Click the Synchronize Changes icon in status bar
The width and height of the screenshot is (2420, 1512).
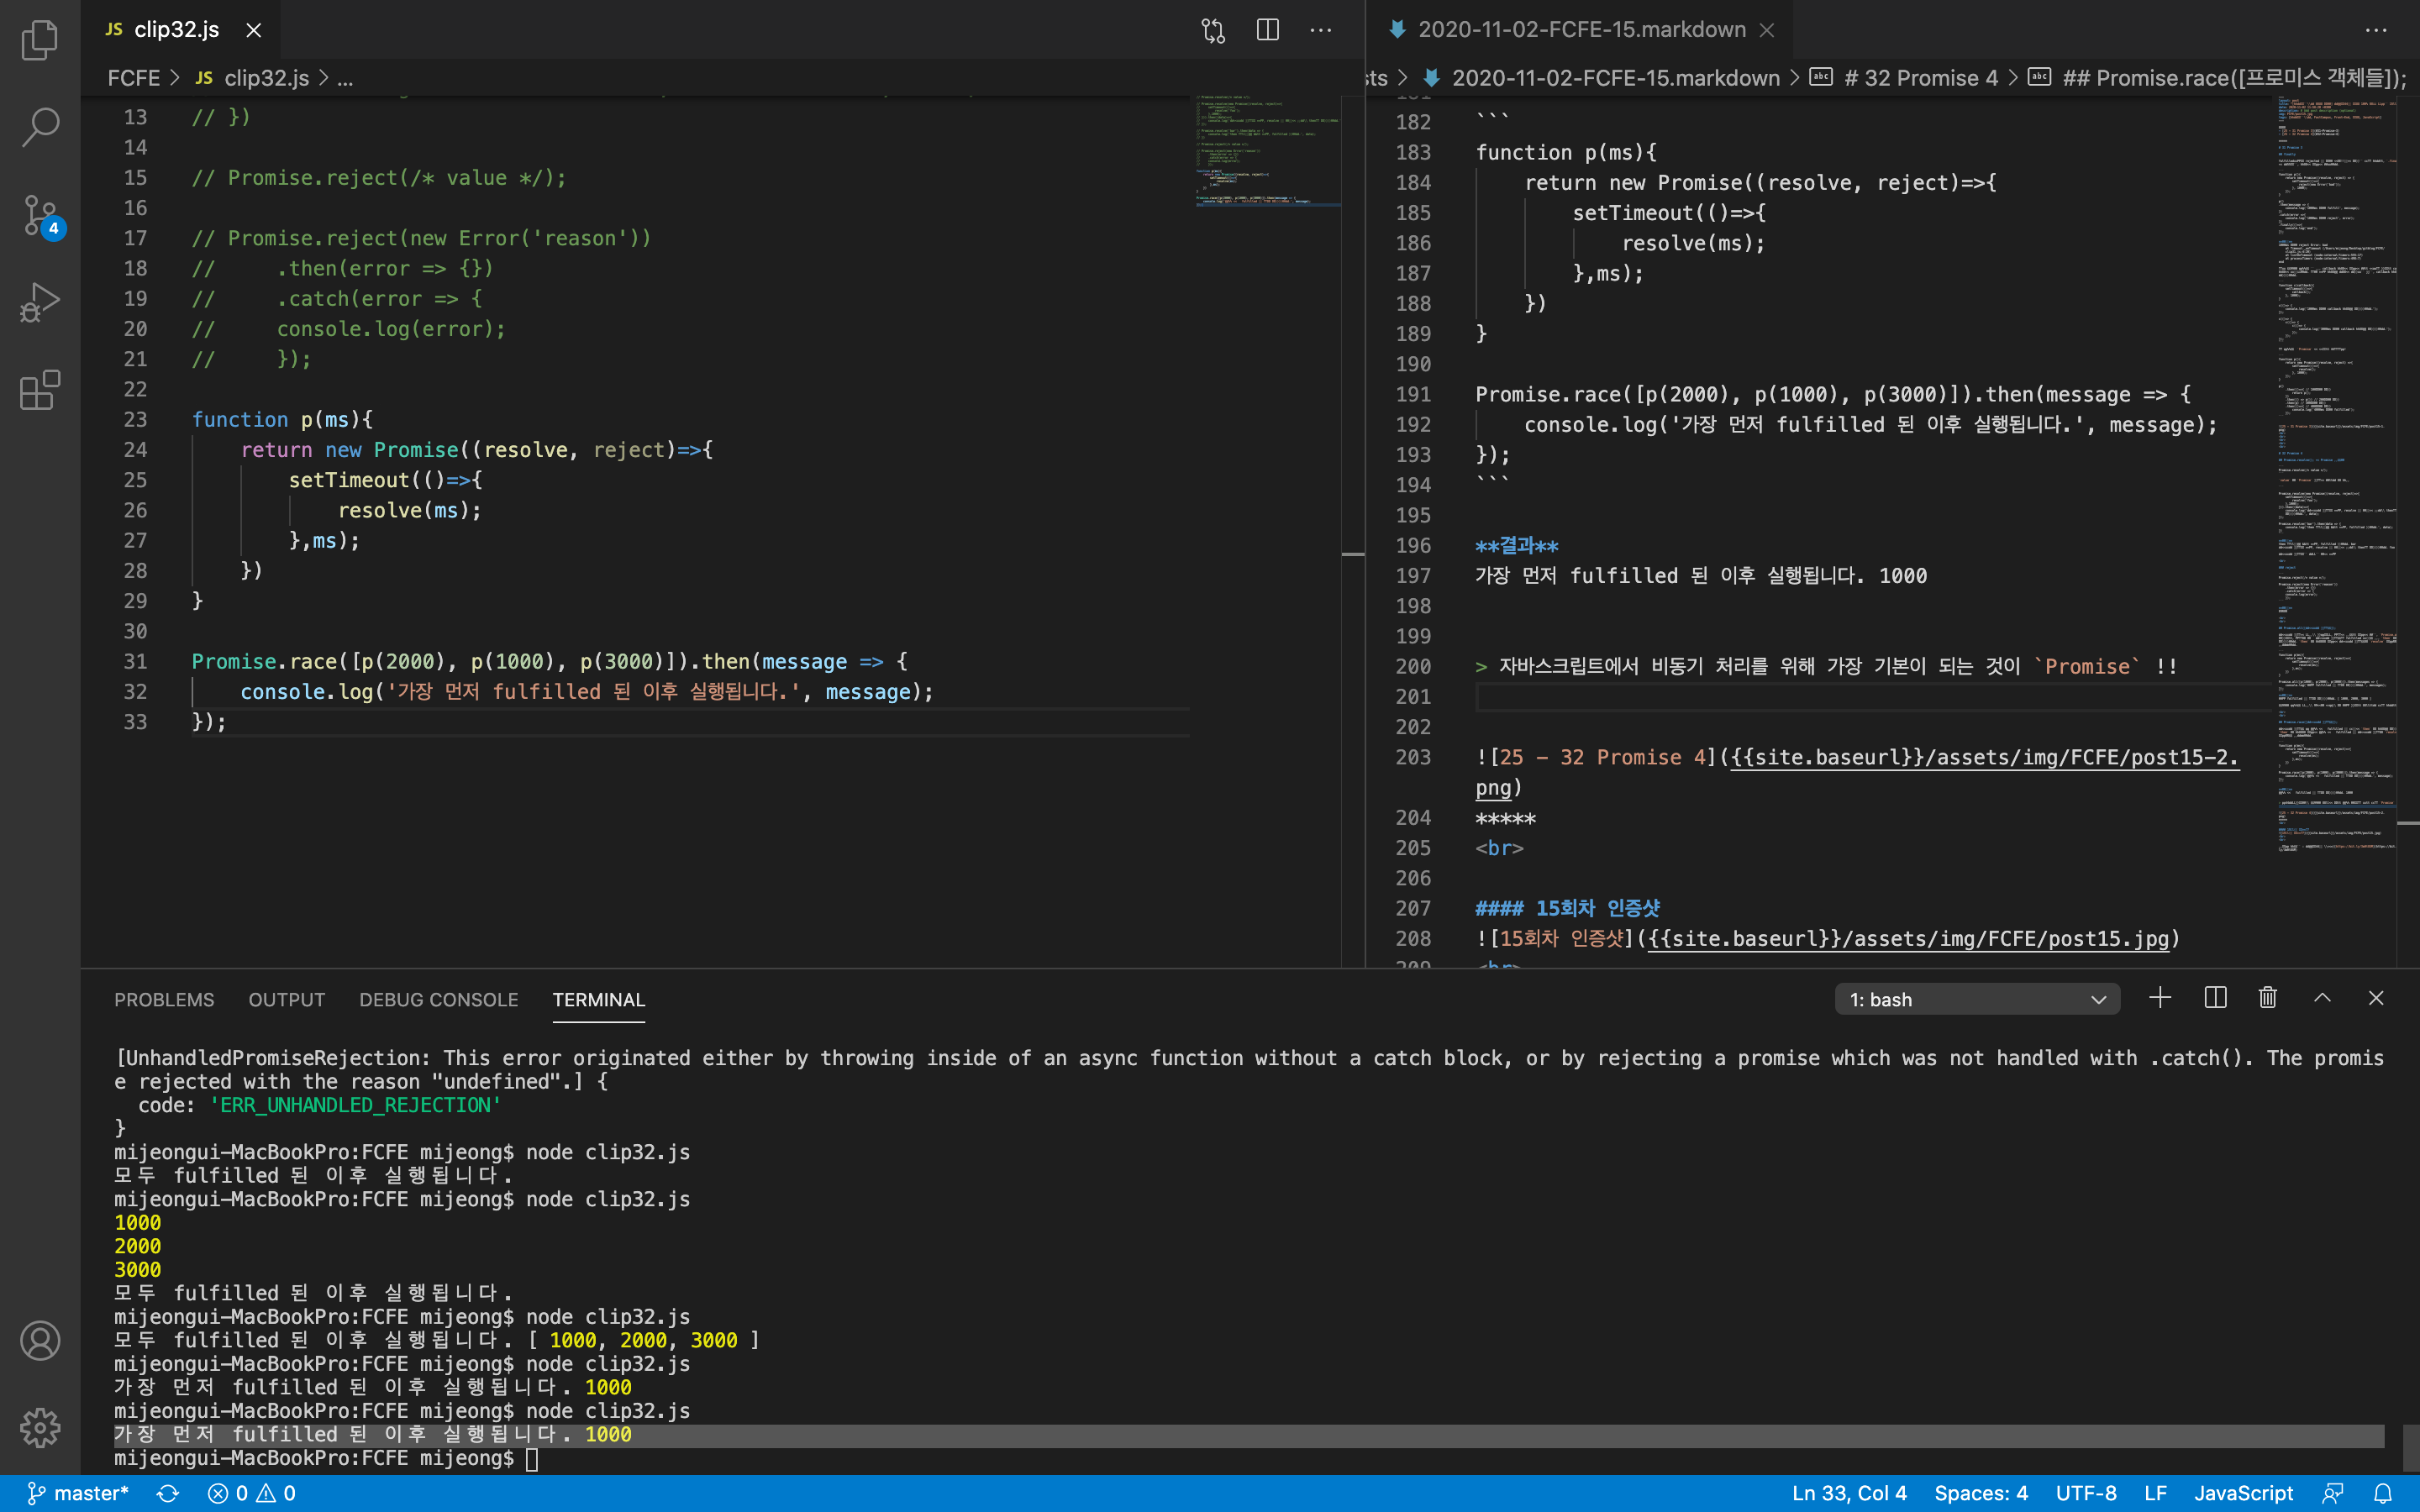(x=168, y=1493)
